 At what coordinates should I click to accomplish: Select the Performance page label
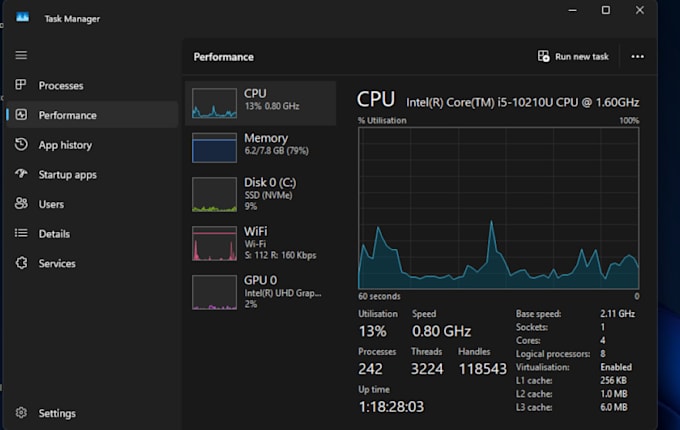tap(68, 115)
